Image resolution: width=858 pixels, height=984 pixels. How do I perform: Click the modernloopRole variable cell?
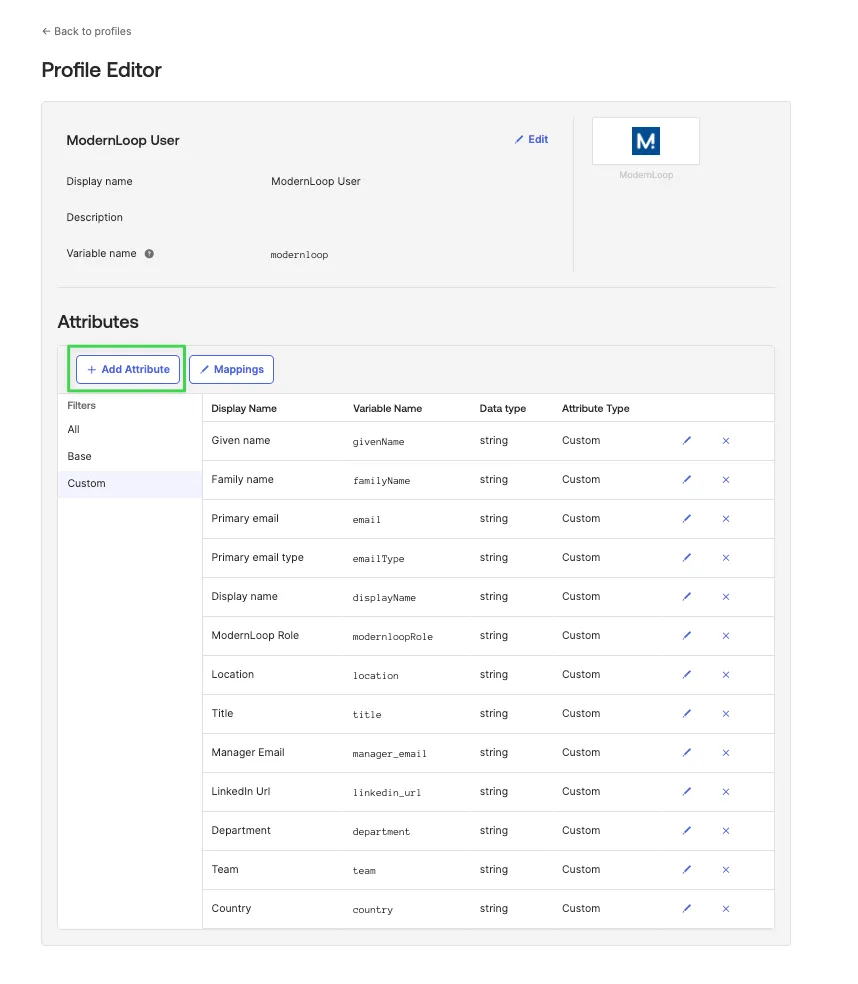(x=392, y=636)
